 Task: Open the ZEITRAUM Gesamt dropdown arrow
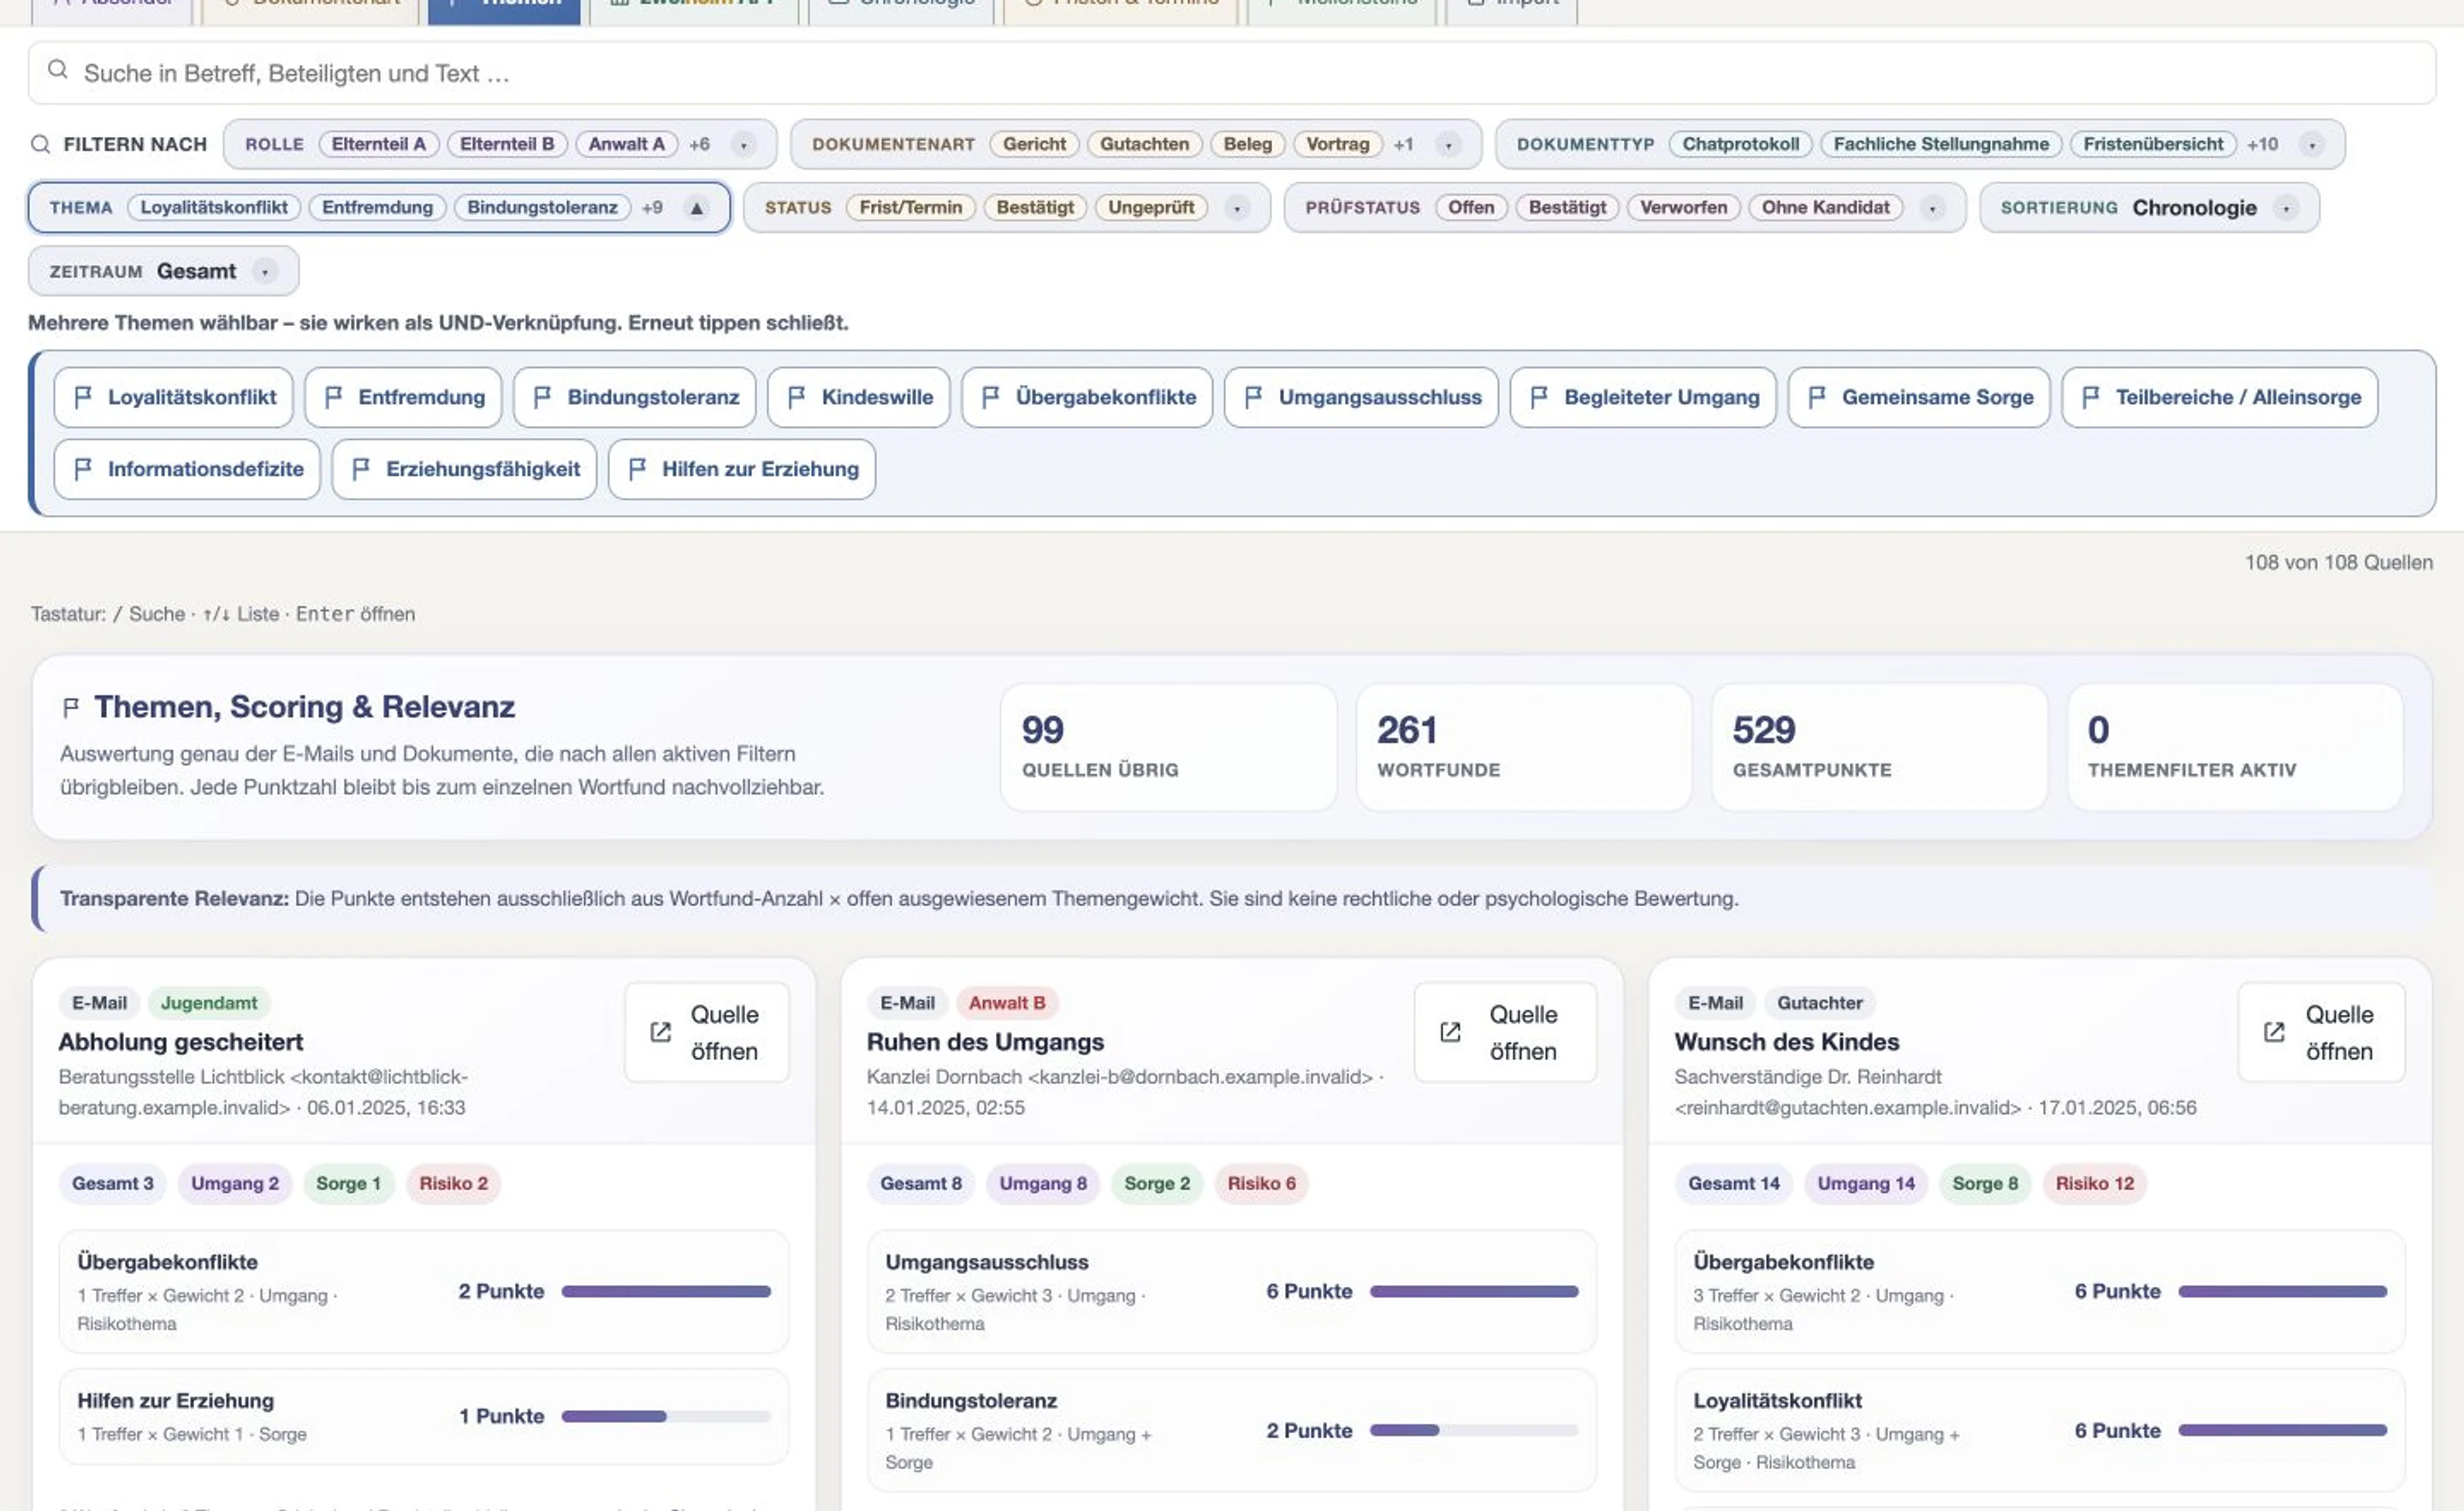(x=264, y=271)
